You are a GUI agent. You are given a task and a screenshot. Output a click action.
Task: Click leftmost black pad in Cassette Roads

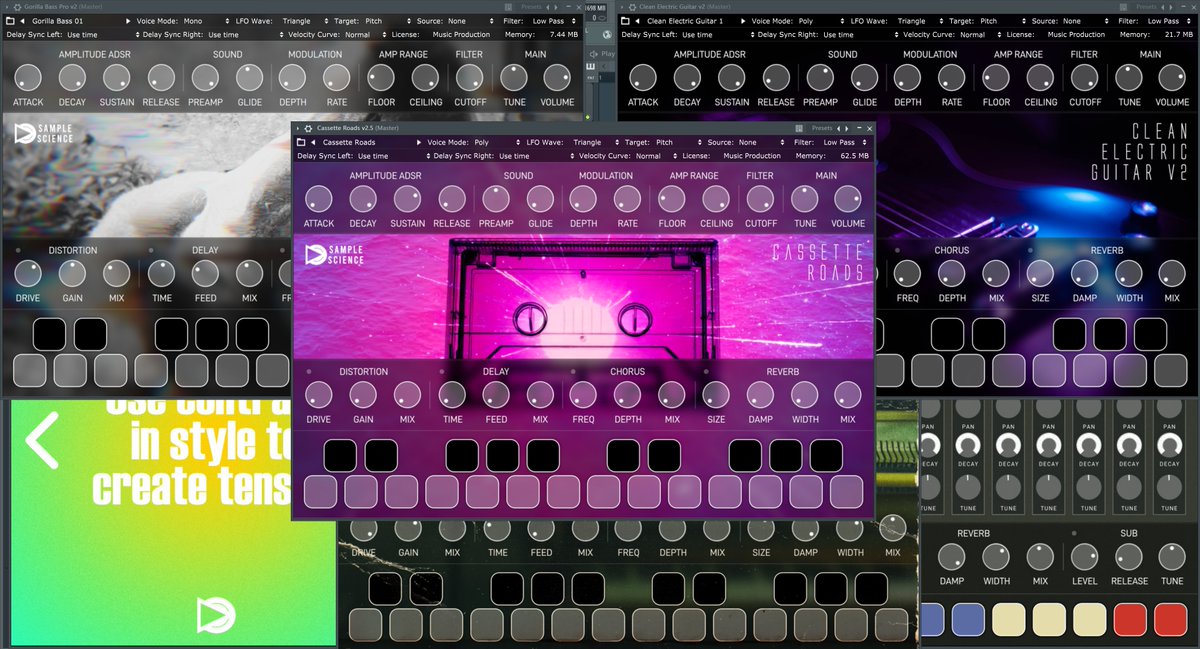(340, 456)
